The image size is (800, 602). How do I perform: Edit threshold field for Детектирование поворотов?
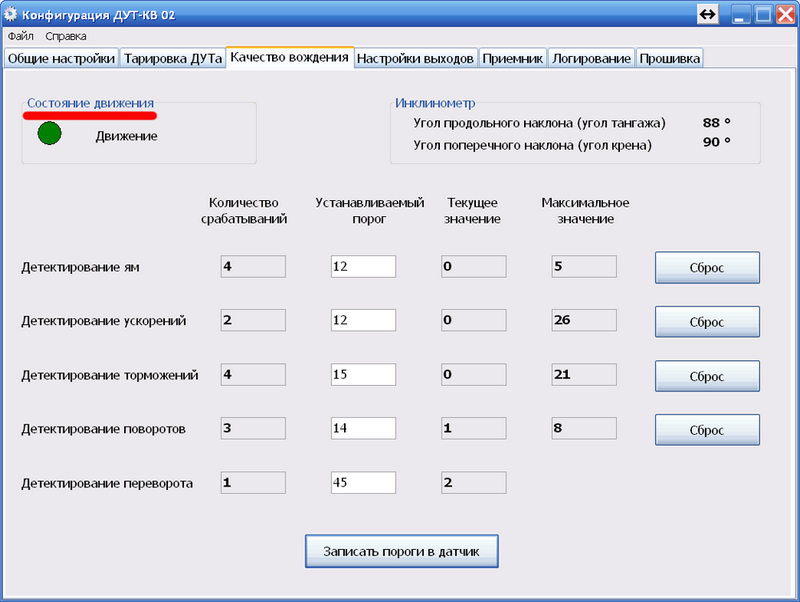pyautogui.click(x=363, y=428)
